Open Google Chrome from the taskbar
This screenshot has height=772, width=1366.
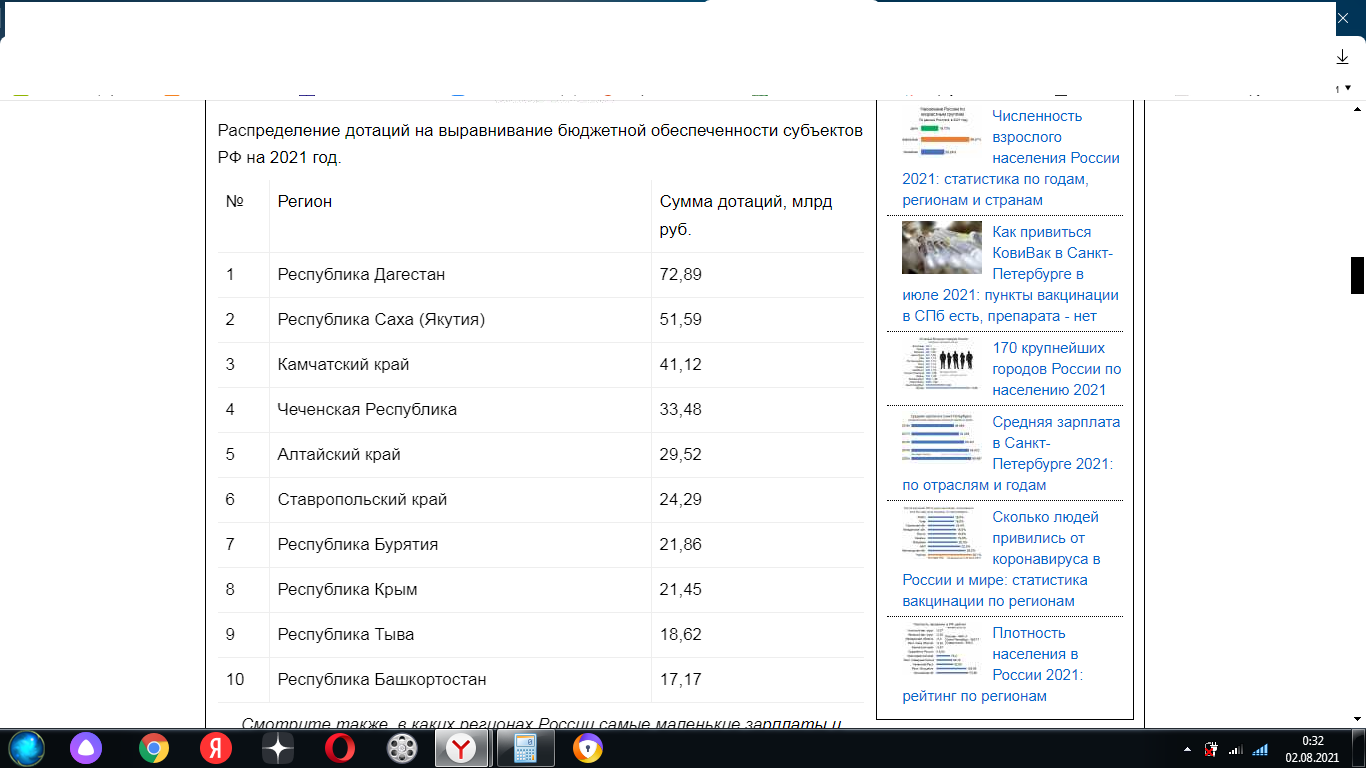pos(153,748)
